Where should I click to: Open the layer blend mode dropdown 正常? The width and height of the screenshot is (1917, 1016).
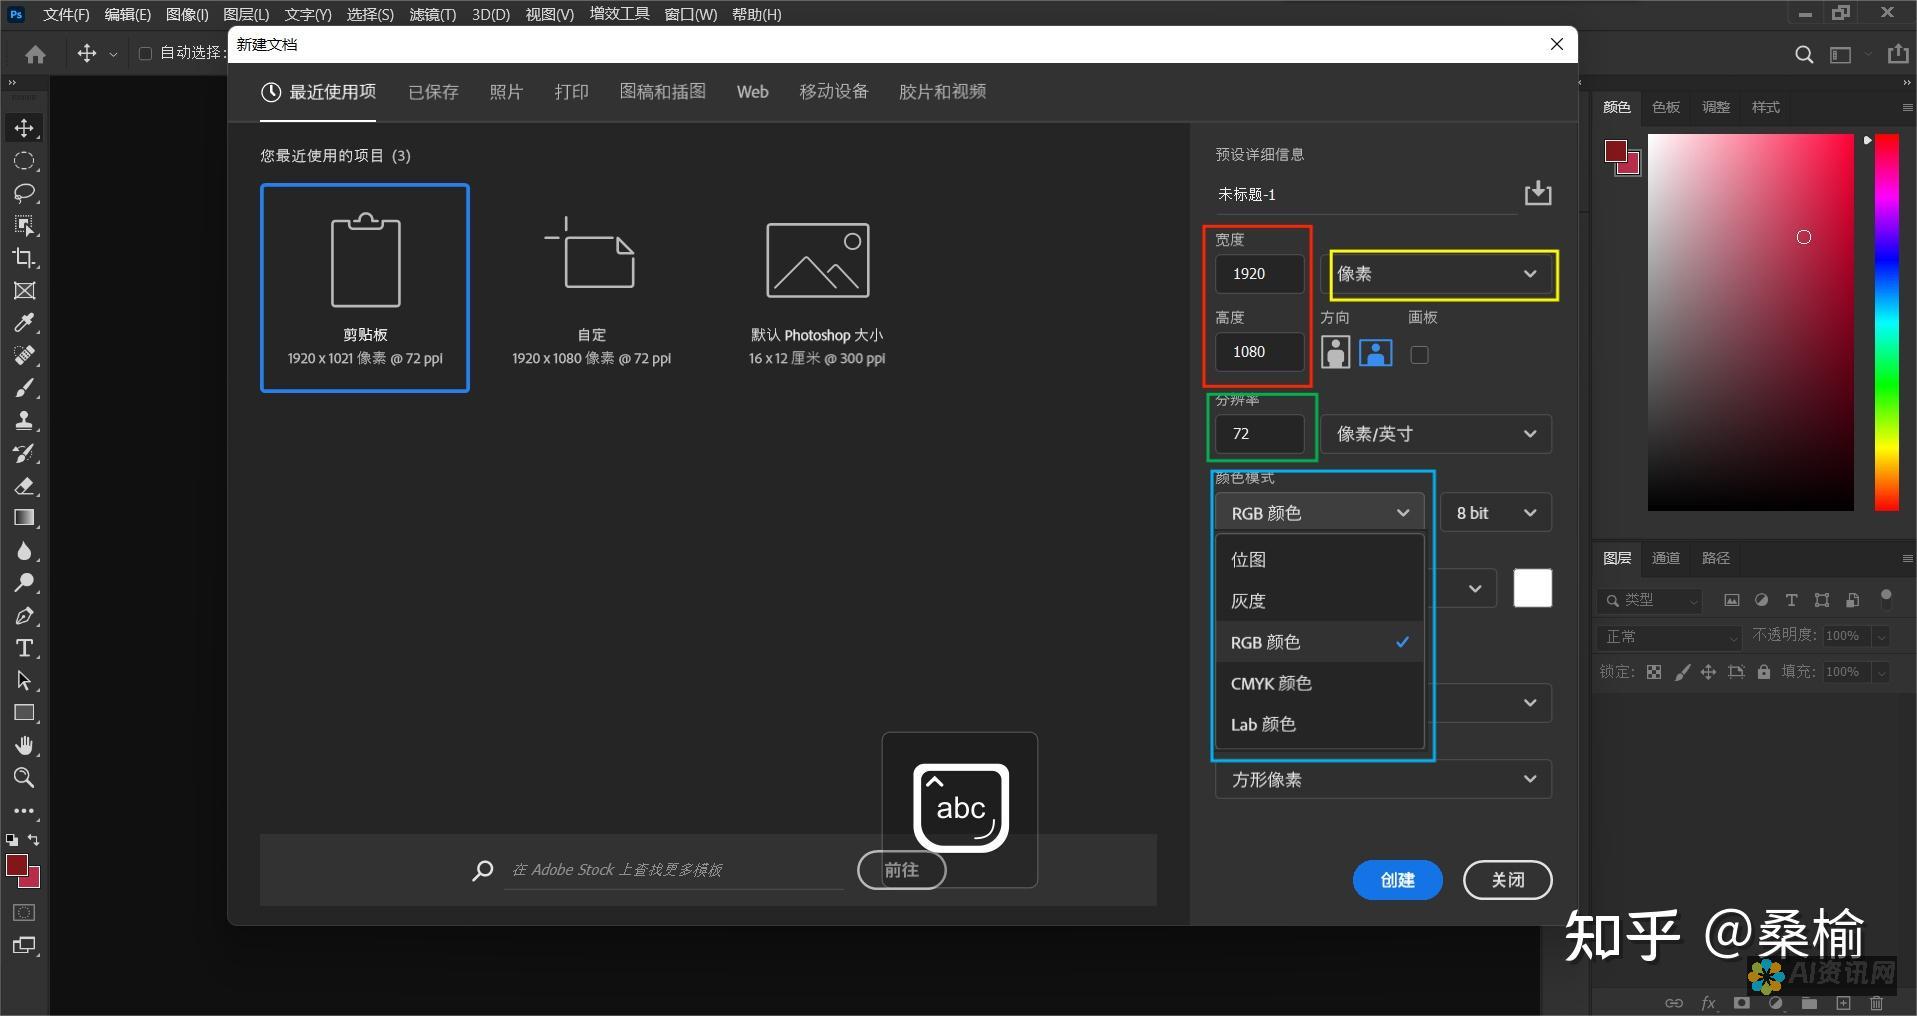(1670, 637)
